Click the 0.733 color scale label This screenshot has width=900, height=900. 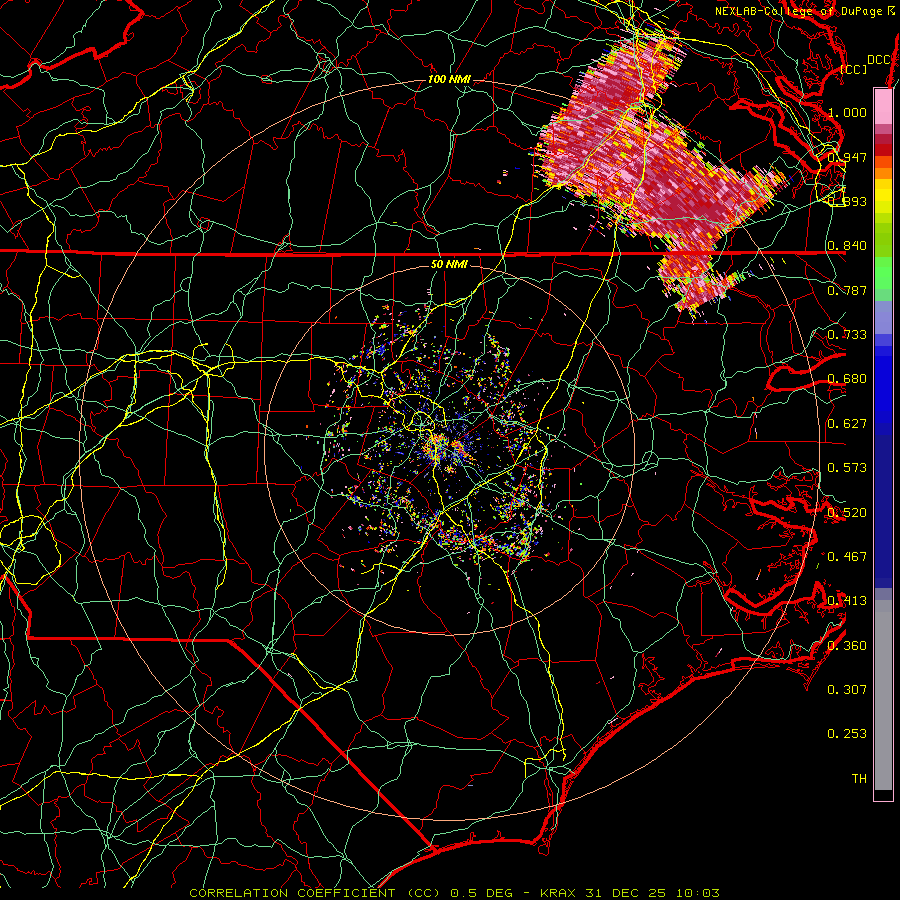click(x=847, y=335)
